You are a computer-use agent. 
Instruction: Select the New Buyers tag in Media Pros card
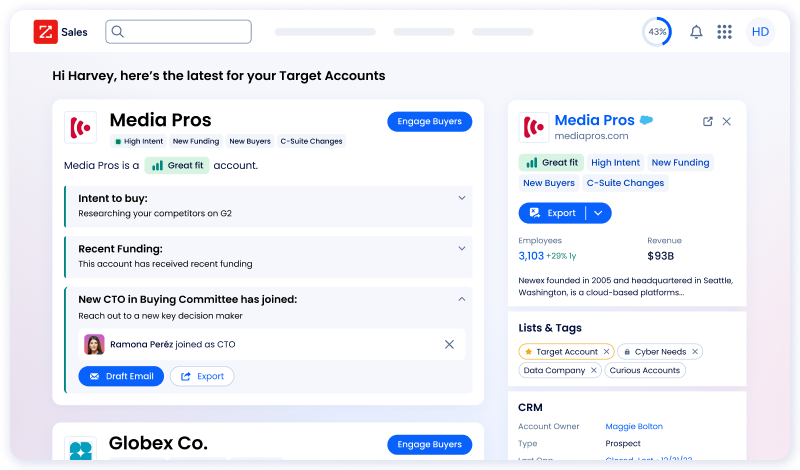[250, 141]
